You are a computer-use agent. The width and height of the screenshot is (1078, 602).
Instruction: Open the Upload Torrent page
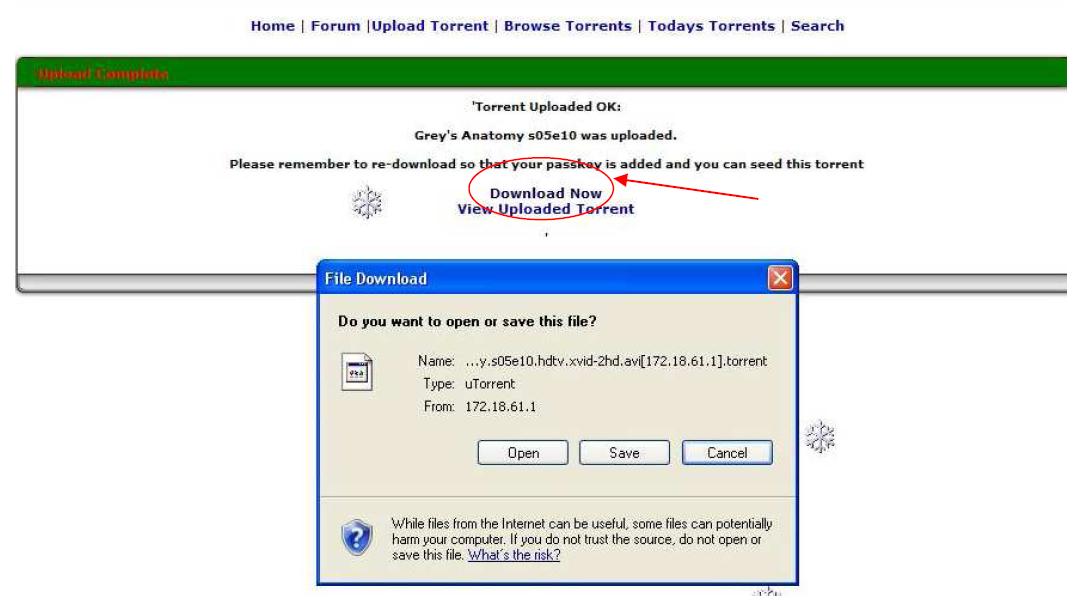430,26
